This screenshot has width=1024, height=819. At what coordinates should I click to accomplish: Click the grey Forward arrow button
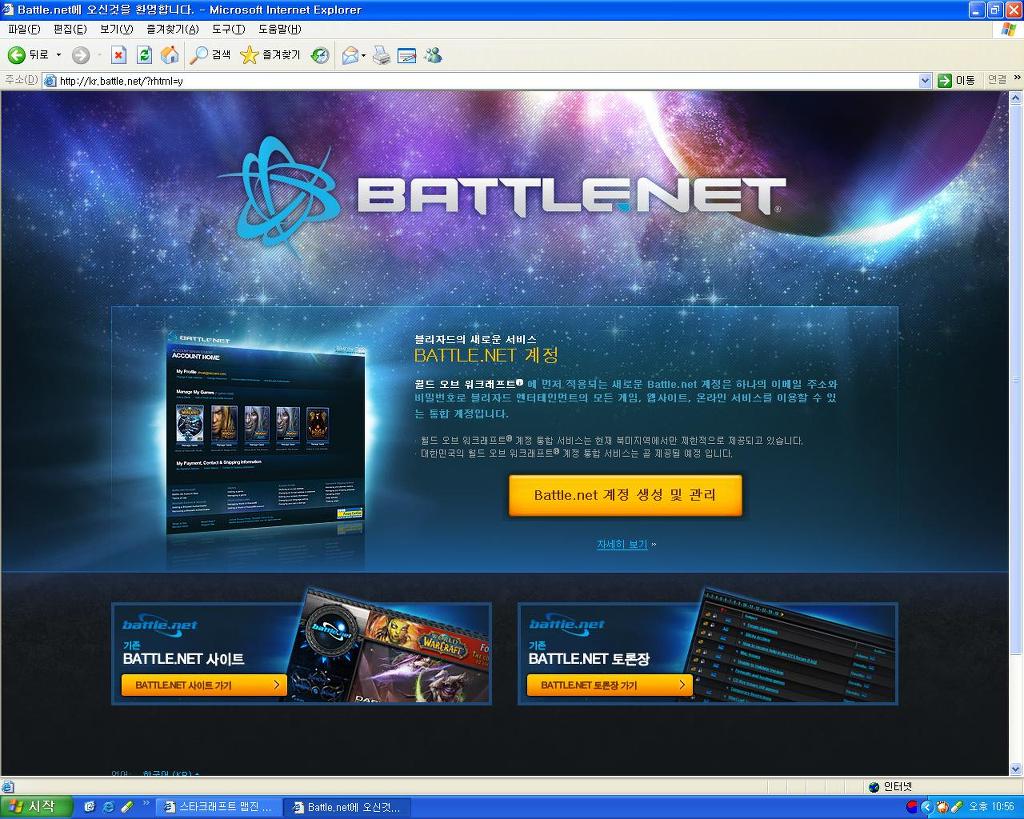tap(80, 56)
